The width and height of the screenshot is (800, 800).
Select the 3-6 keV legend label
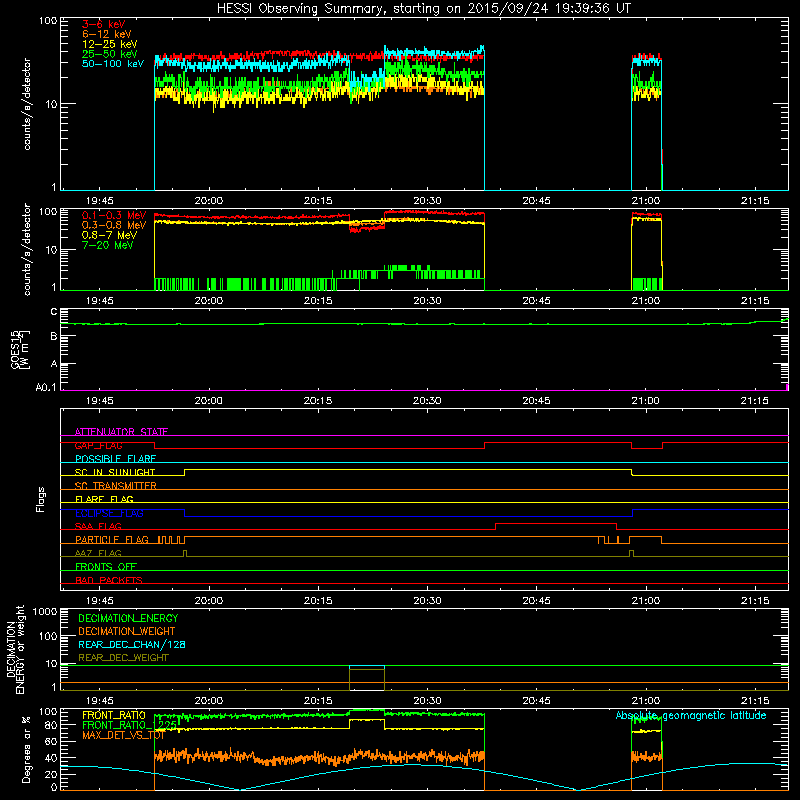point(103,24)
